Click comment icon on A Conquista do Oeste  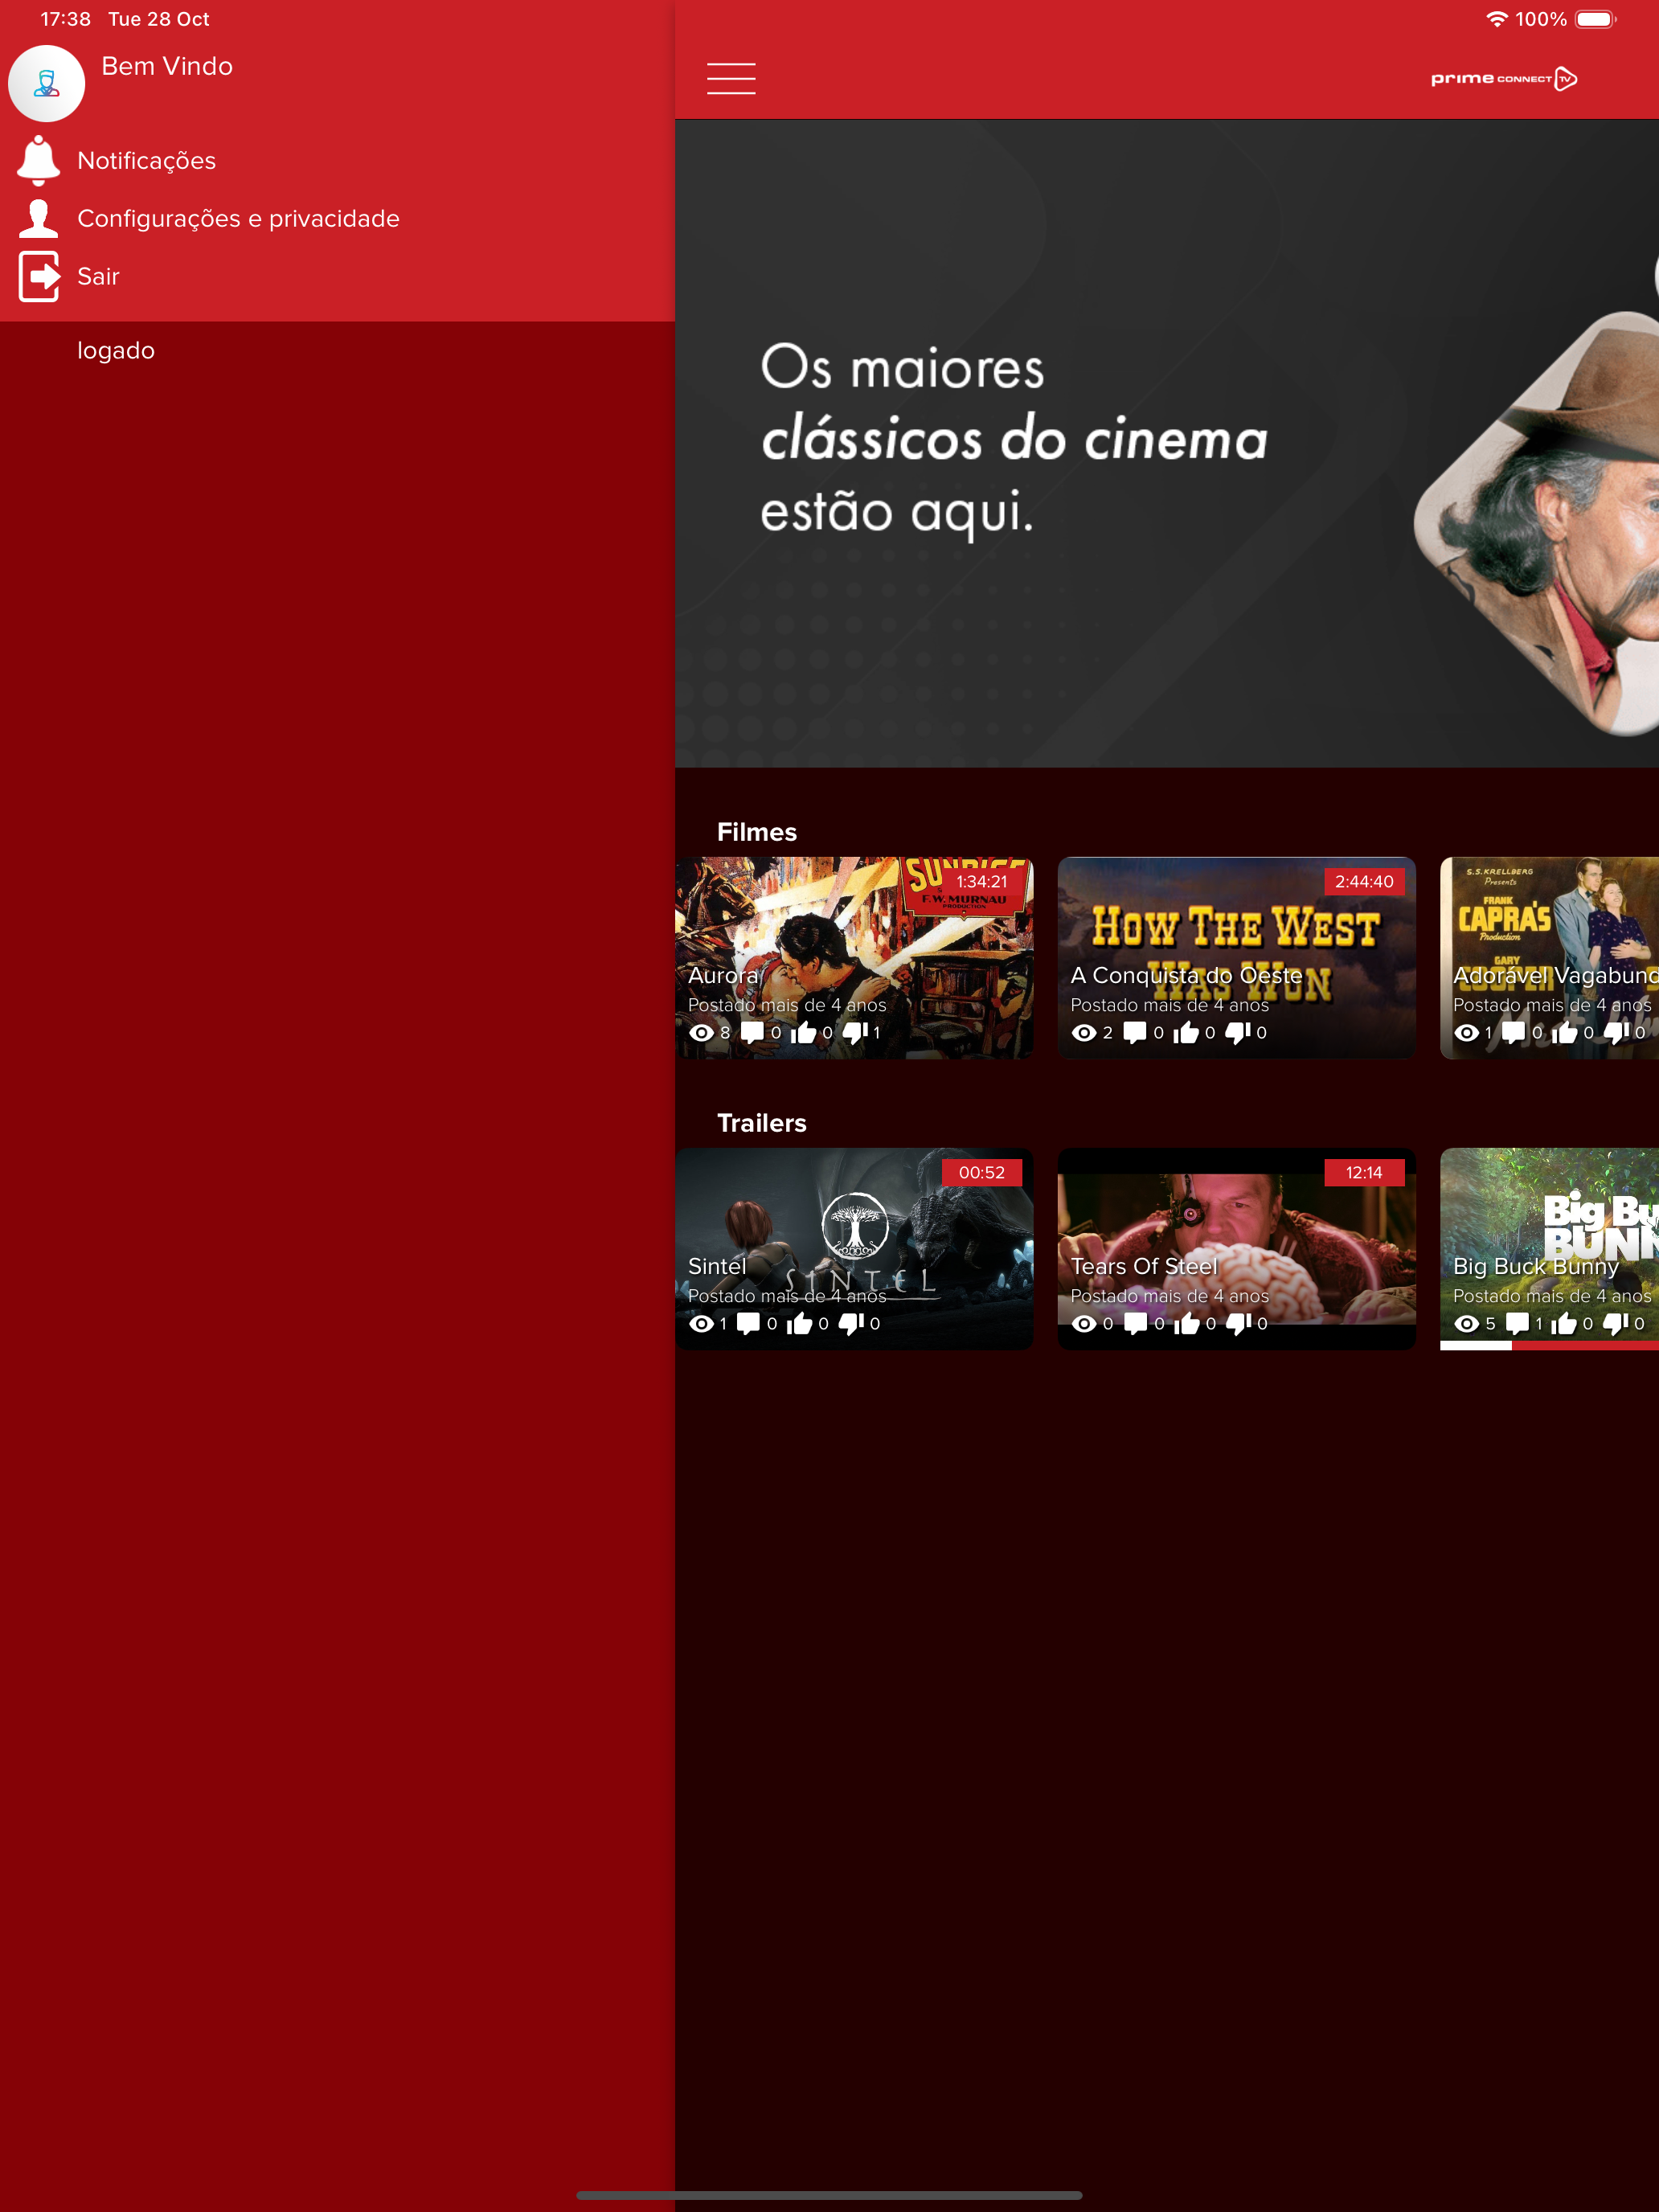click(1135, 1033)
